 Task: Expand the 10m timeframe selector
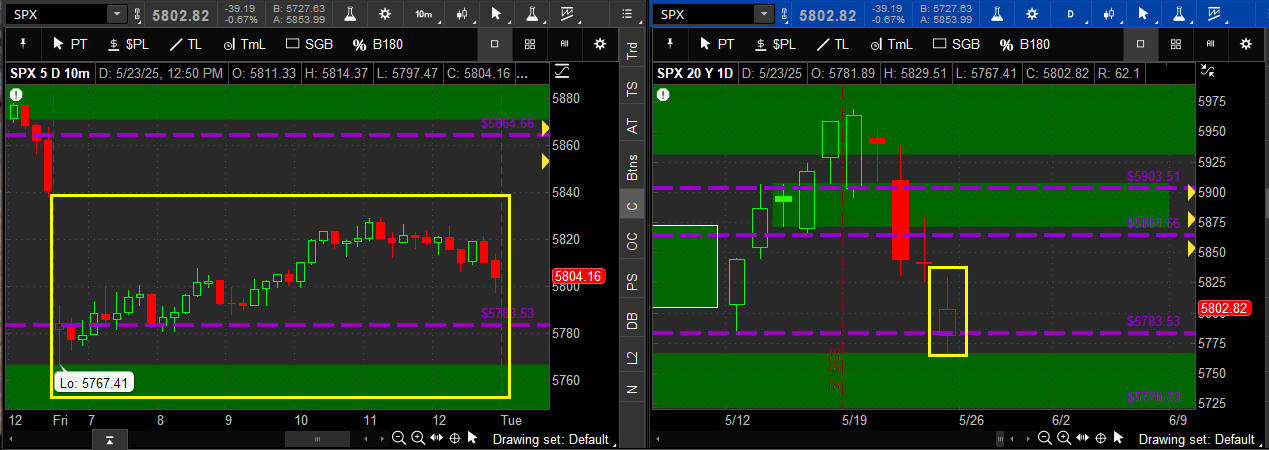(424, 14)
